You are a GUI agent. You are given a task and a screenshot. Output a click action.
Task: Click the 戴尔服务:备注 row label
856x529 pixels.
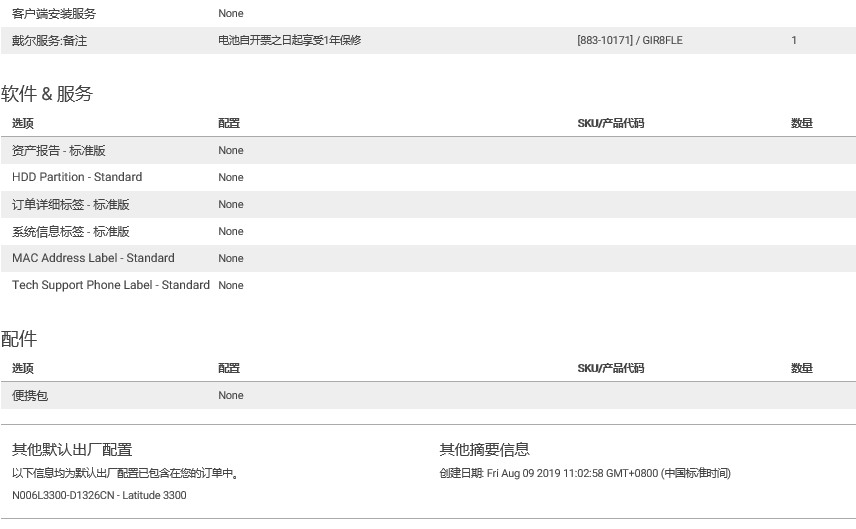tap(50, 41)
